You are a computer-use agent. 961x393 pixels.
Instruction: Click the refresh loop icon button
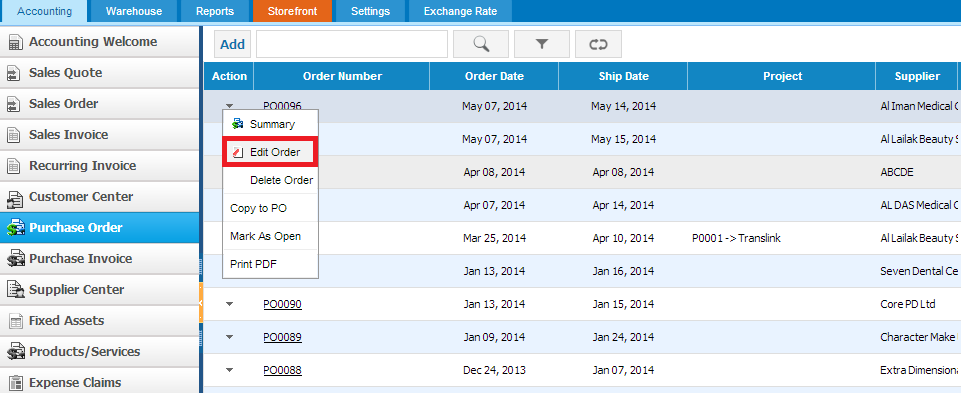[598, 44]
